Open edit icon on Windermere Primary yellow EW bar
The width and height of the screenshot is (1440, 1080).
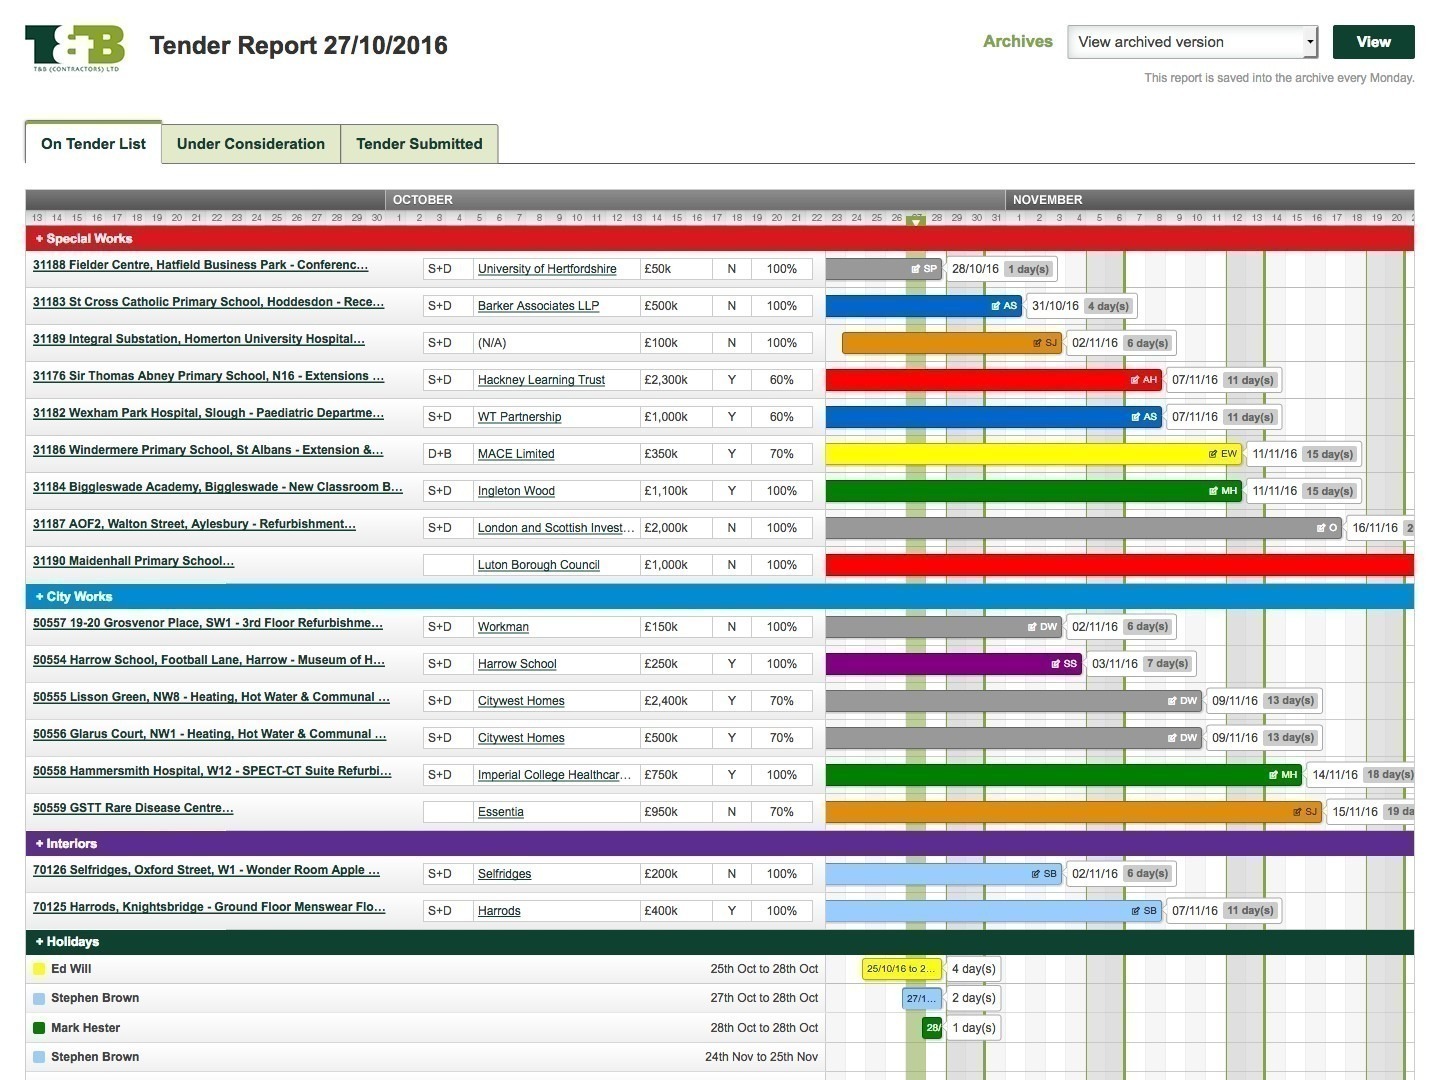[1213, 454]
